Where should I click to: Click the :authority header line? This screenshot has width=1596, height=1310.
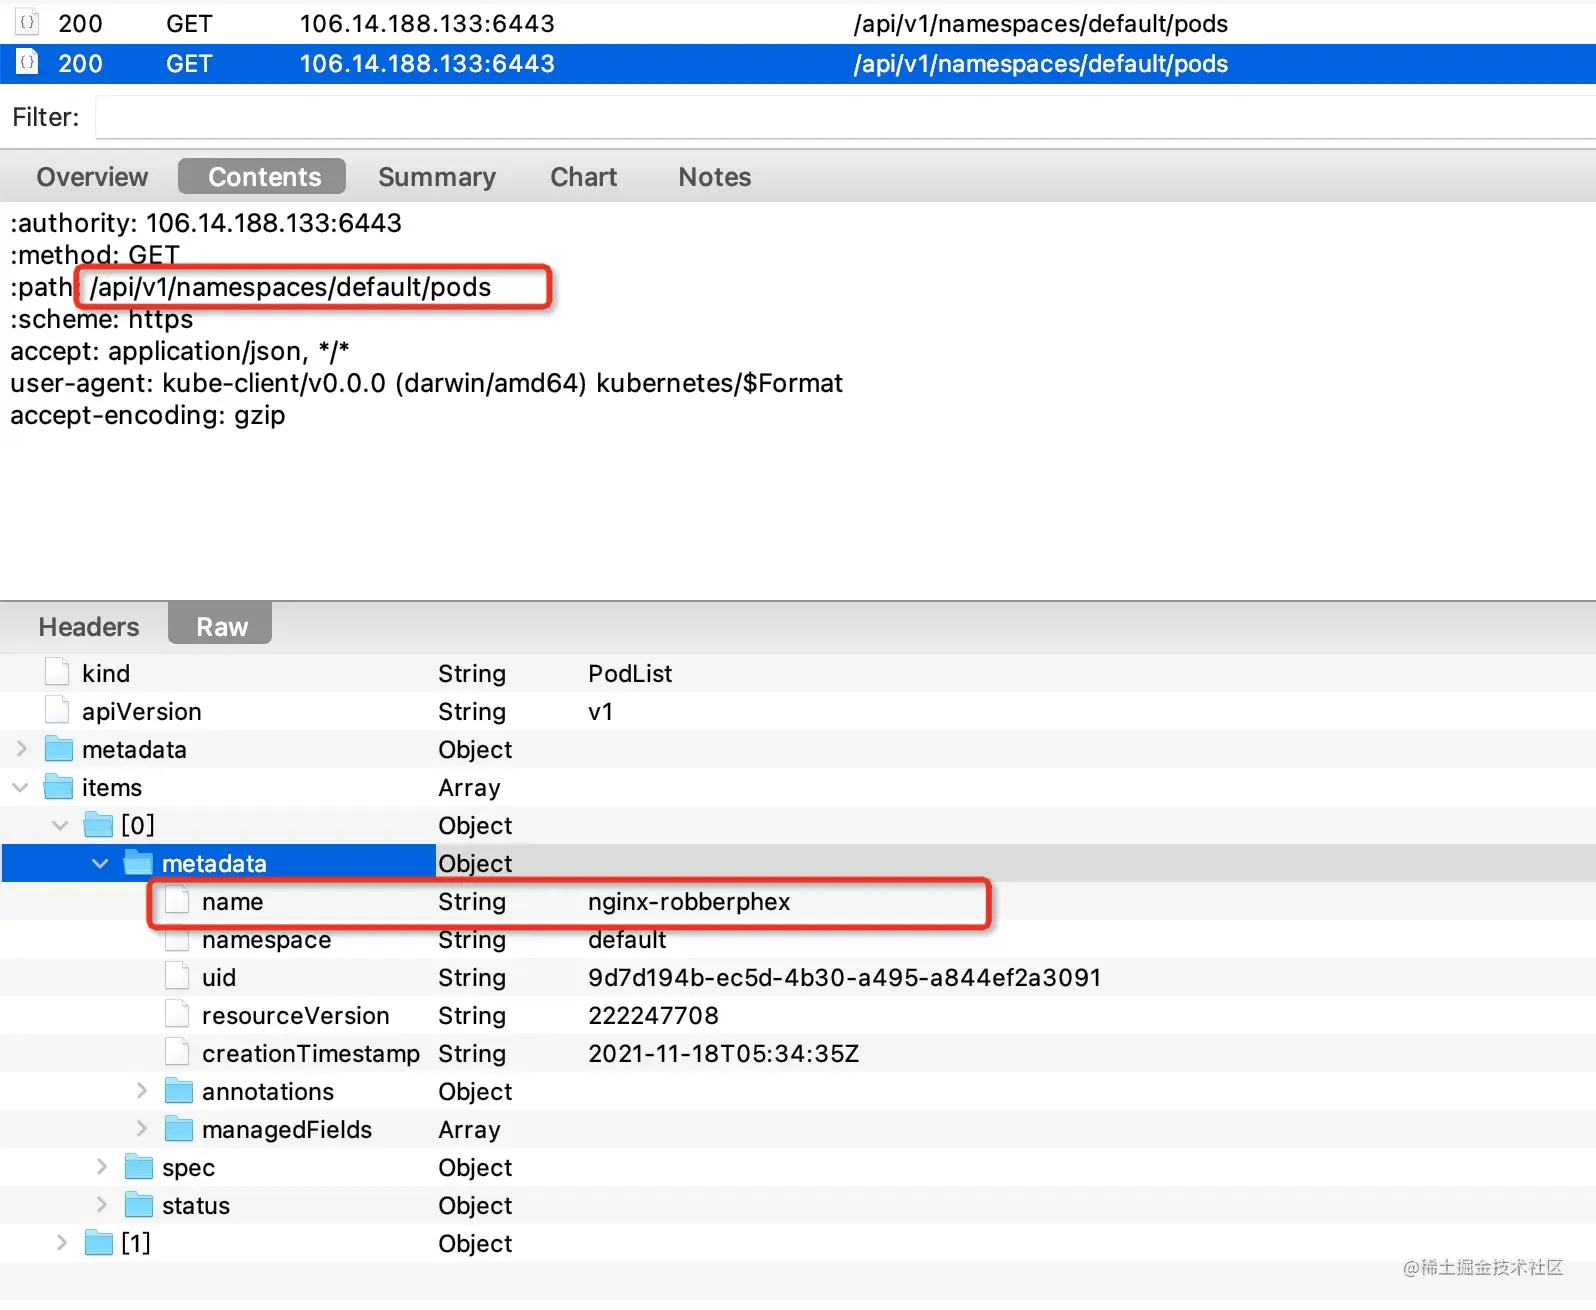point(206,222)
